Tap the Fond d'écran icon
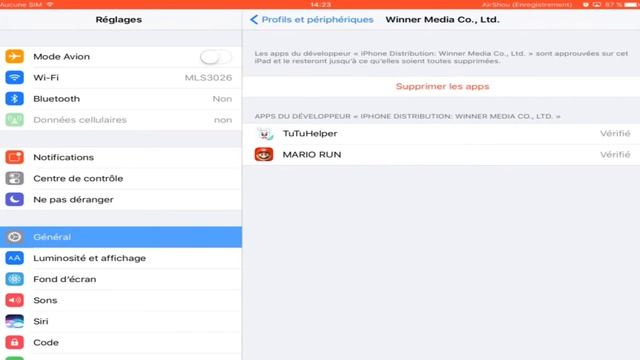 [x=14, y=279]
